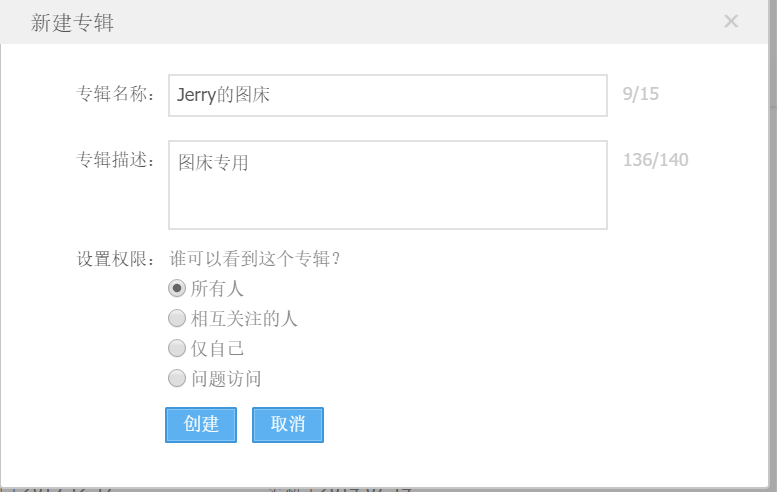Click the 专辑名称 field label
The width and height of the screenshot is (777, 492).
tap(117, 95)
